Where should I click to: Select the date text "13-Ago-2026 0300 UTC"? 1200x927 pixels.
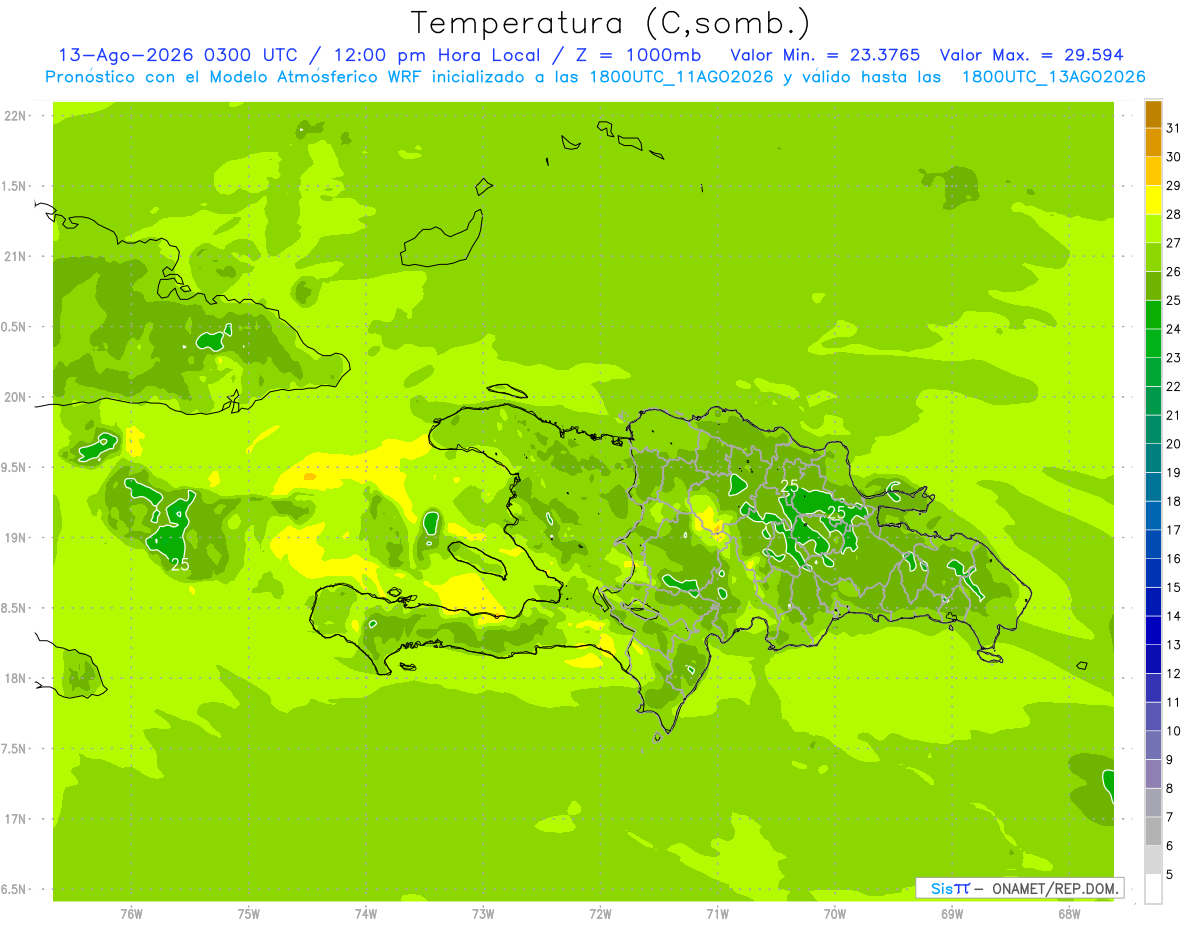coord(178,55)
